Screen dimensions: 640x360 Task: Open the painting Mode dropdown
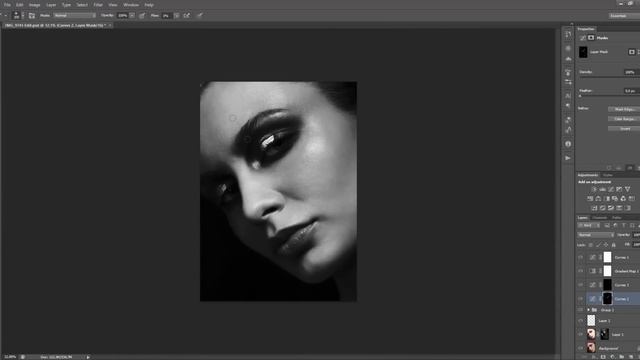(x=75, y=16)
